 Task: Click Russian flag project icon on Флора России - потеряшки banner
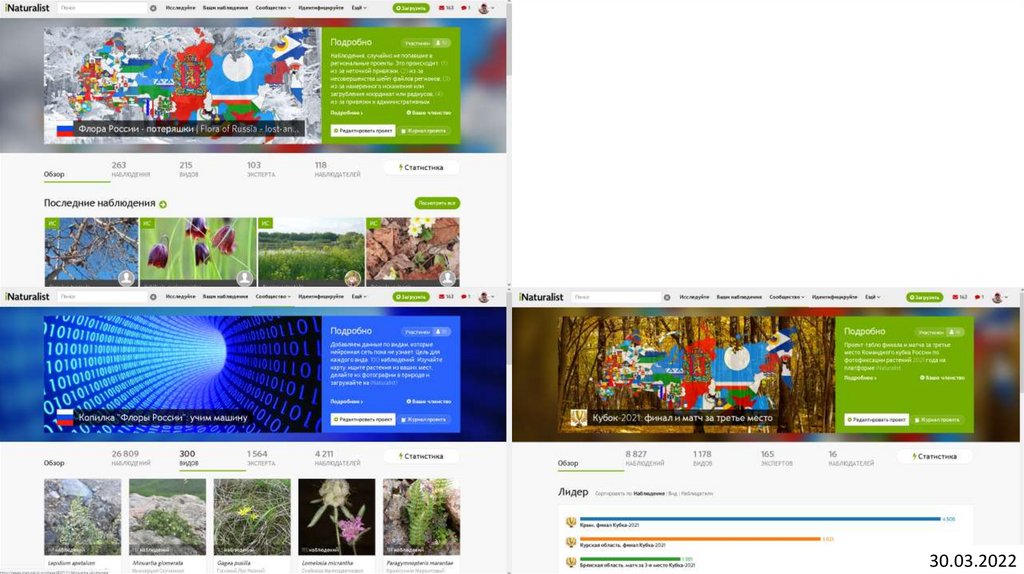(65, 129)
